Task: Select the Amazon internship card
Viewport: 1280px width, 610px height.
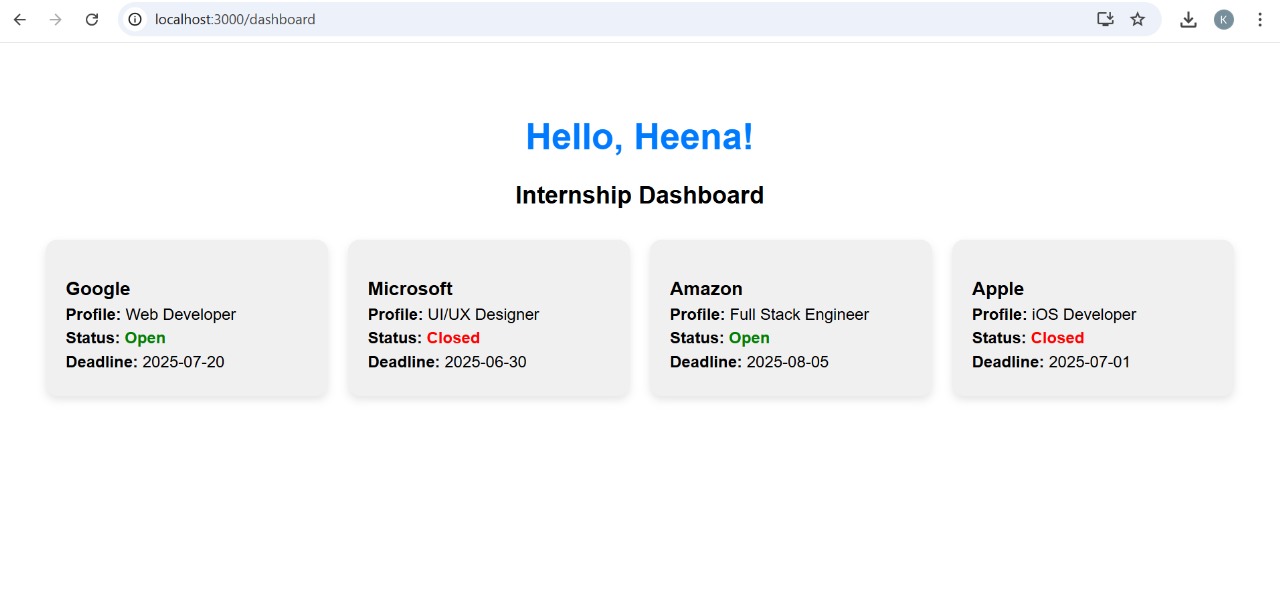Action: [791, 318]
